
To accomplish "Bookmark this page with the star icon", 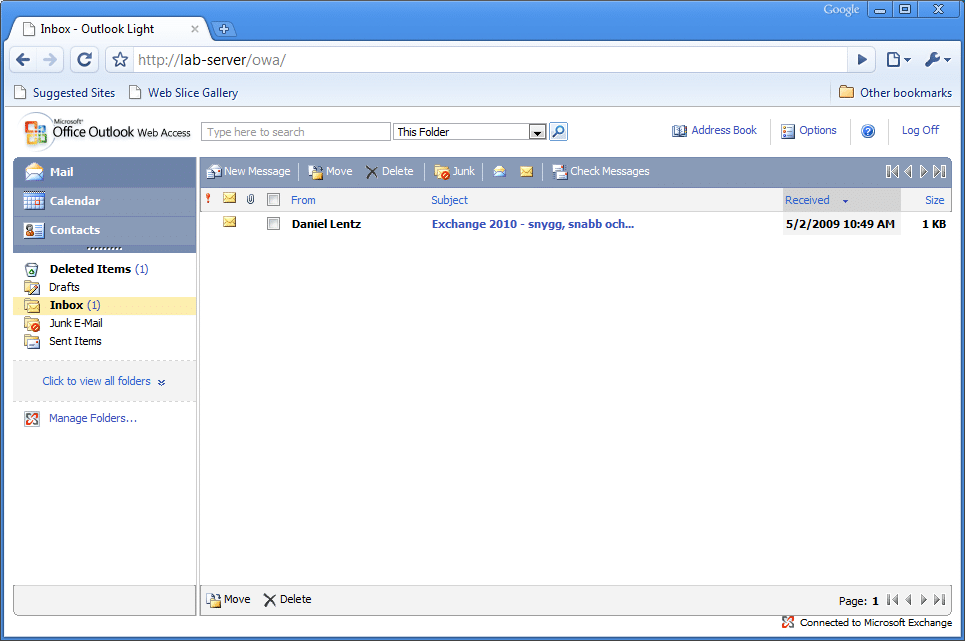I will pyautogui.click(x=120, y=60).
